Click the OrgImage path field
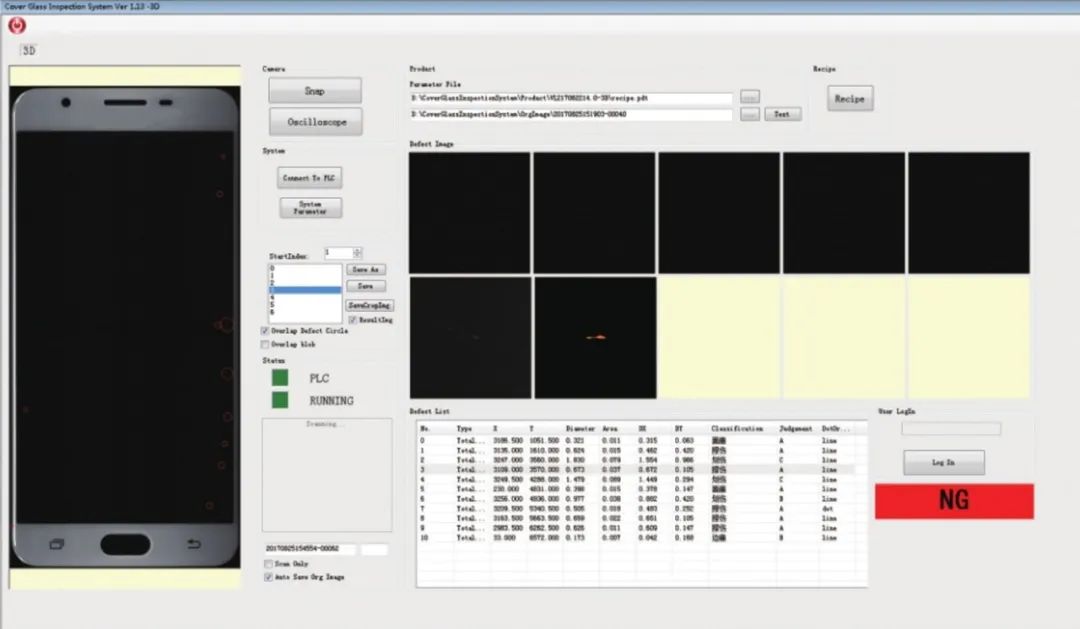This screenshot has width=1080, height=629. point(571,114)
